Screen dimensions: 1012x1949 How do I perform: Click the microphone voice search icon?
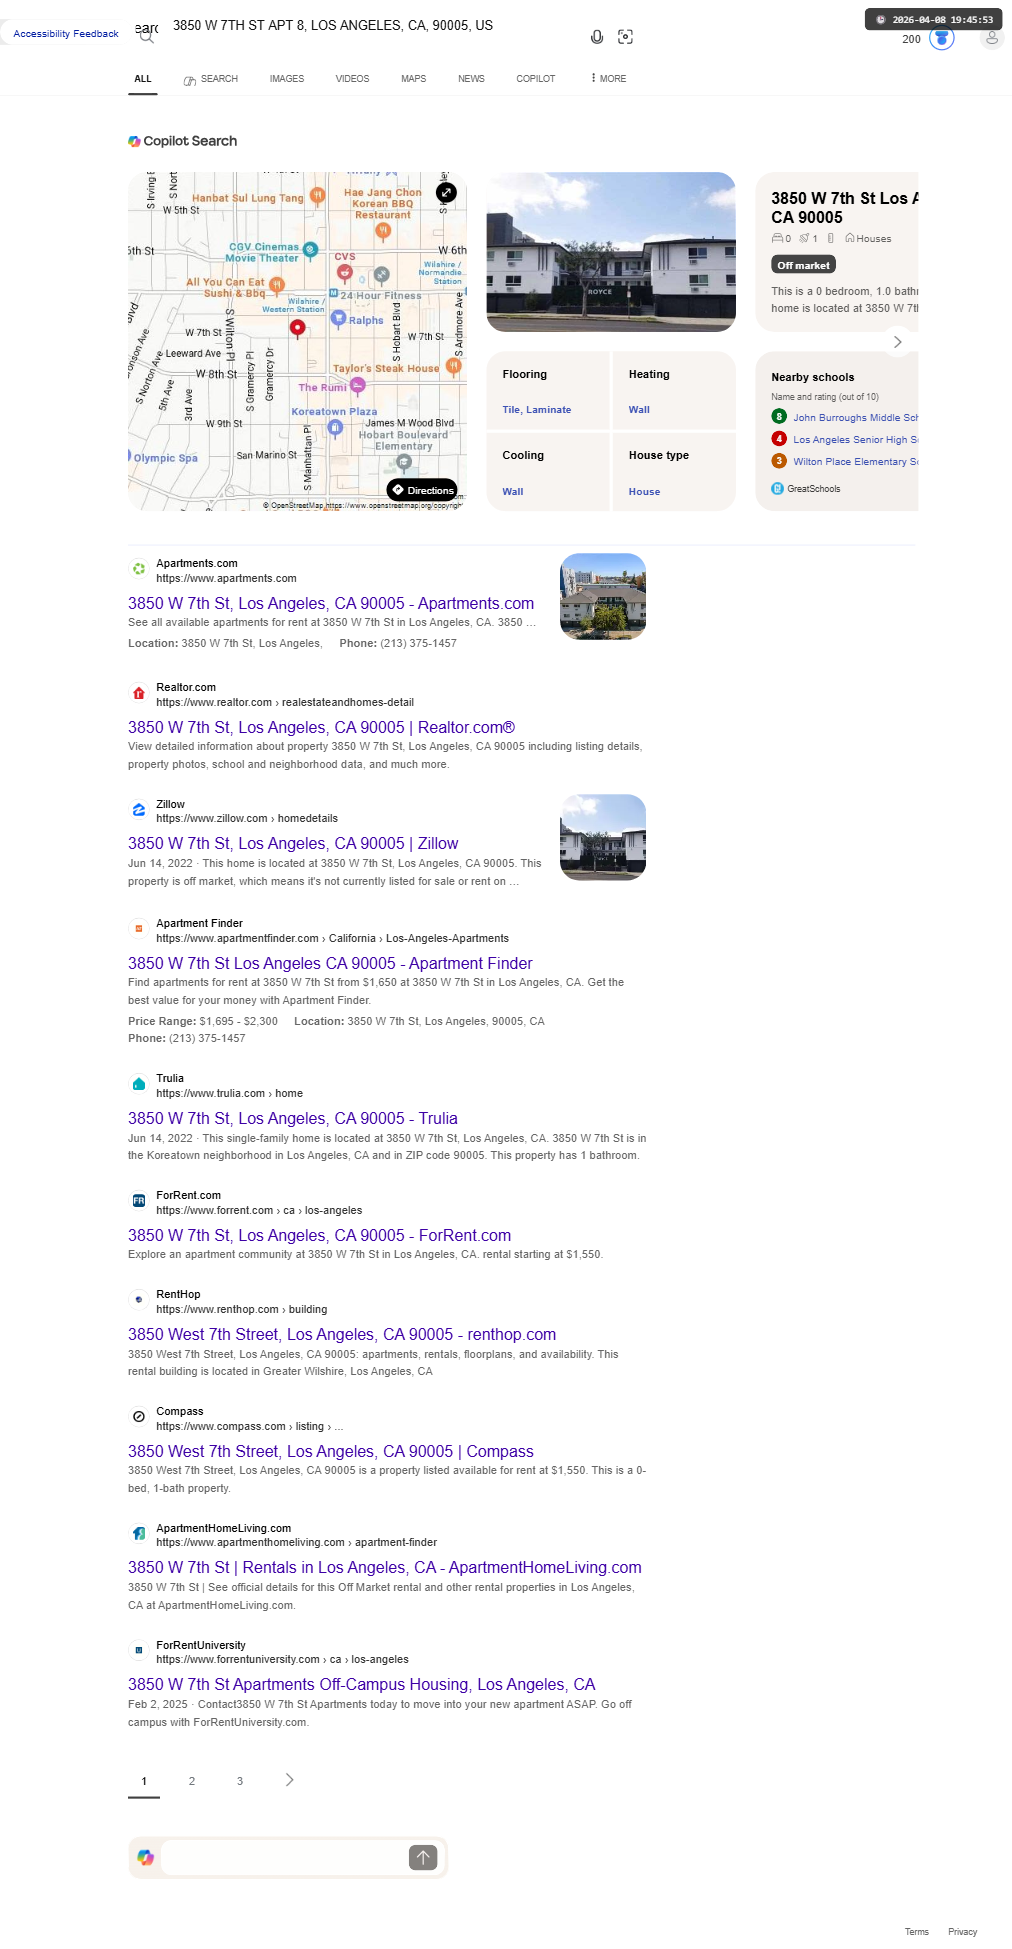coord(597,37)
